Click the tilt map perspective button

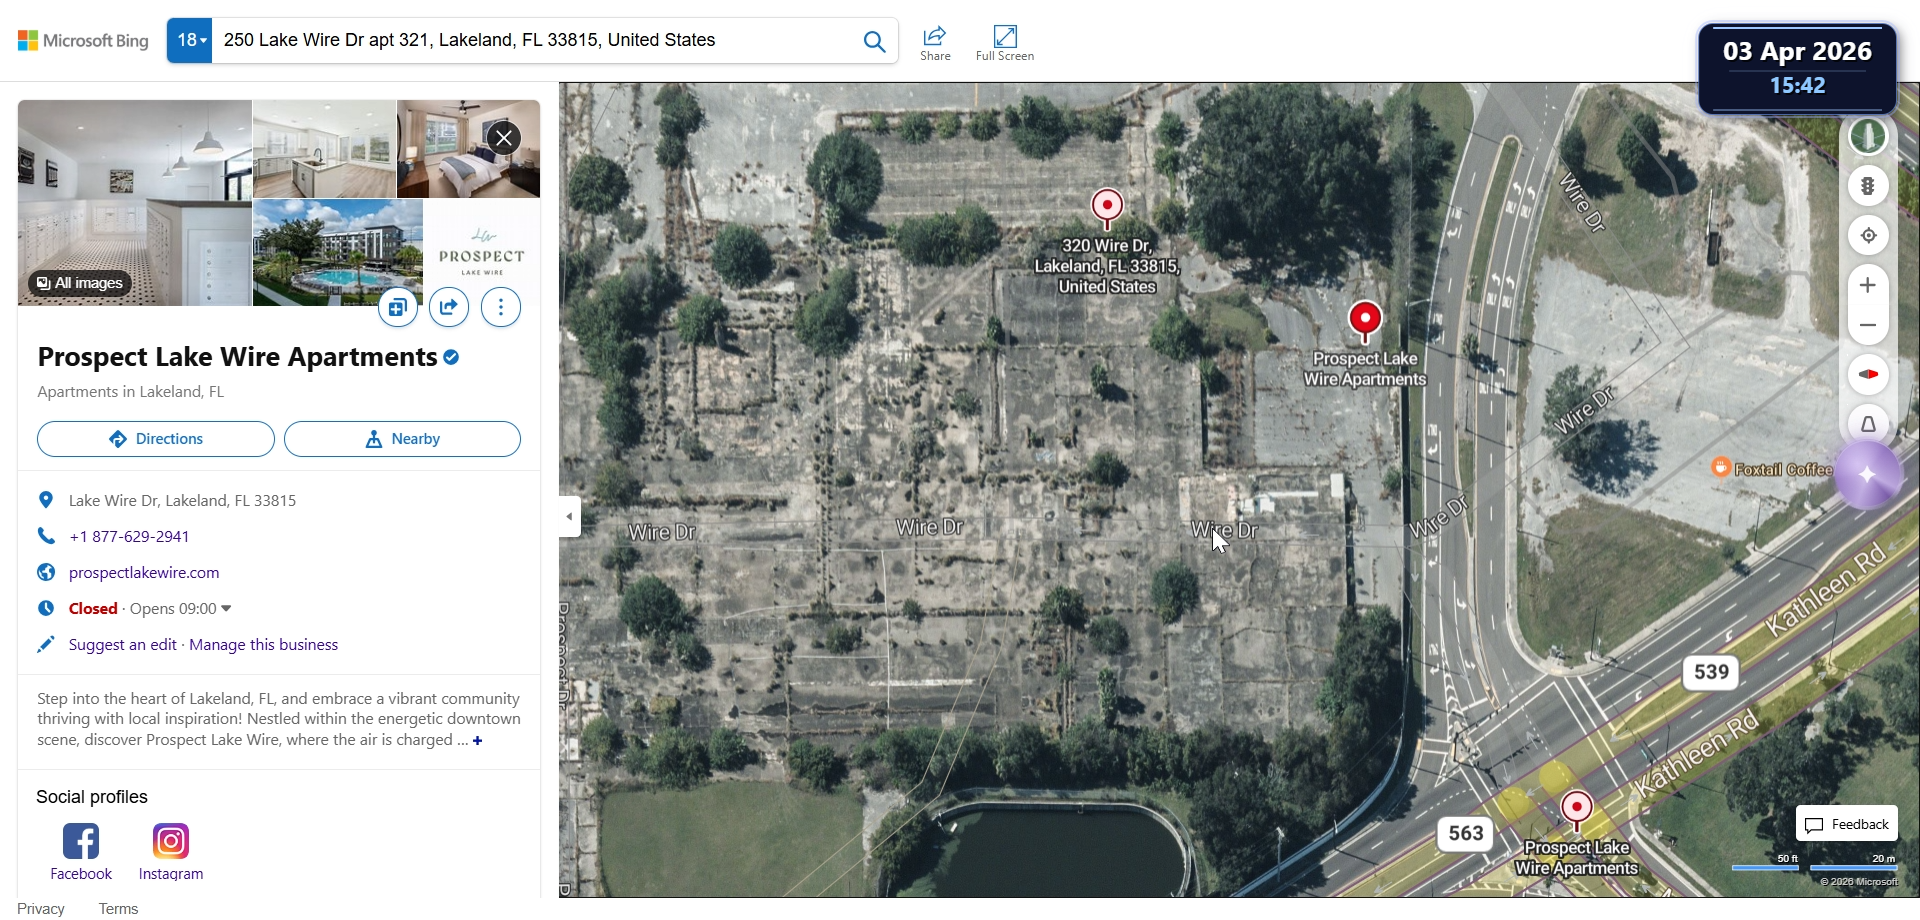pyautogui.click(x=1868, y=424)
